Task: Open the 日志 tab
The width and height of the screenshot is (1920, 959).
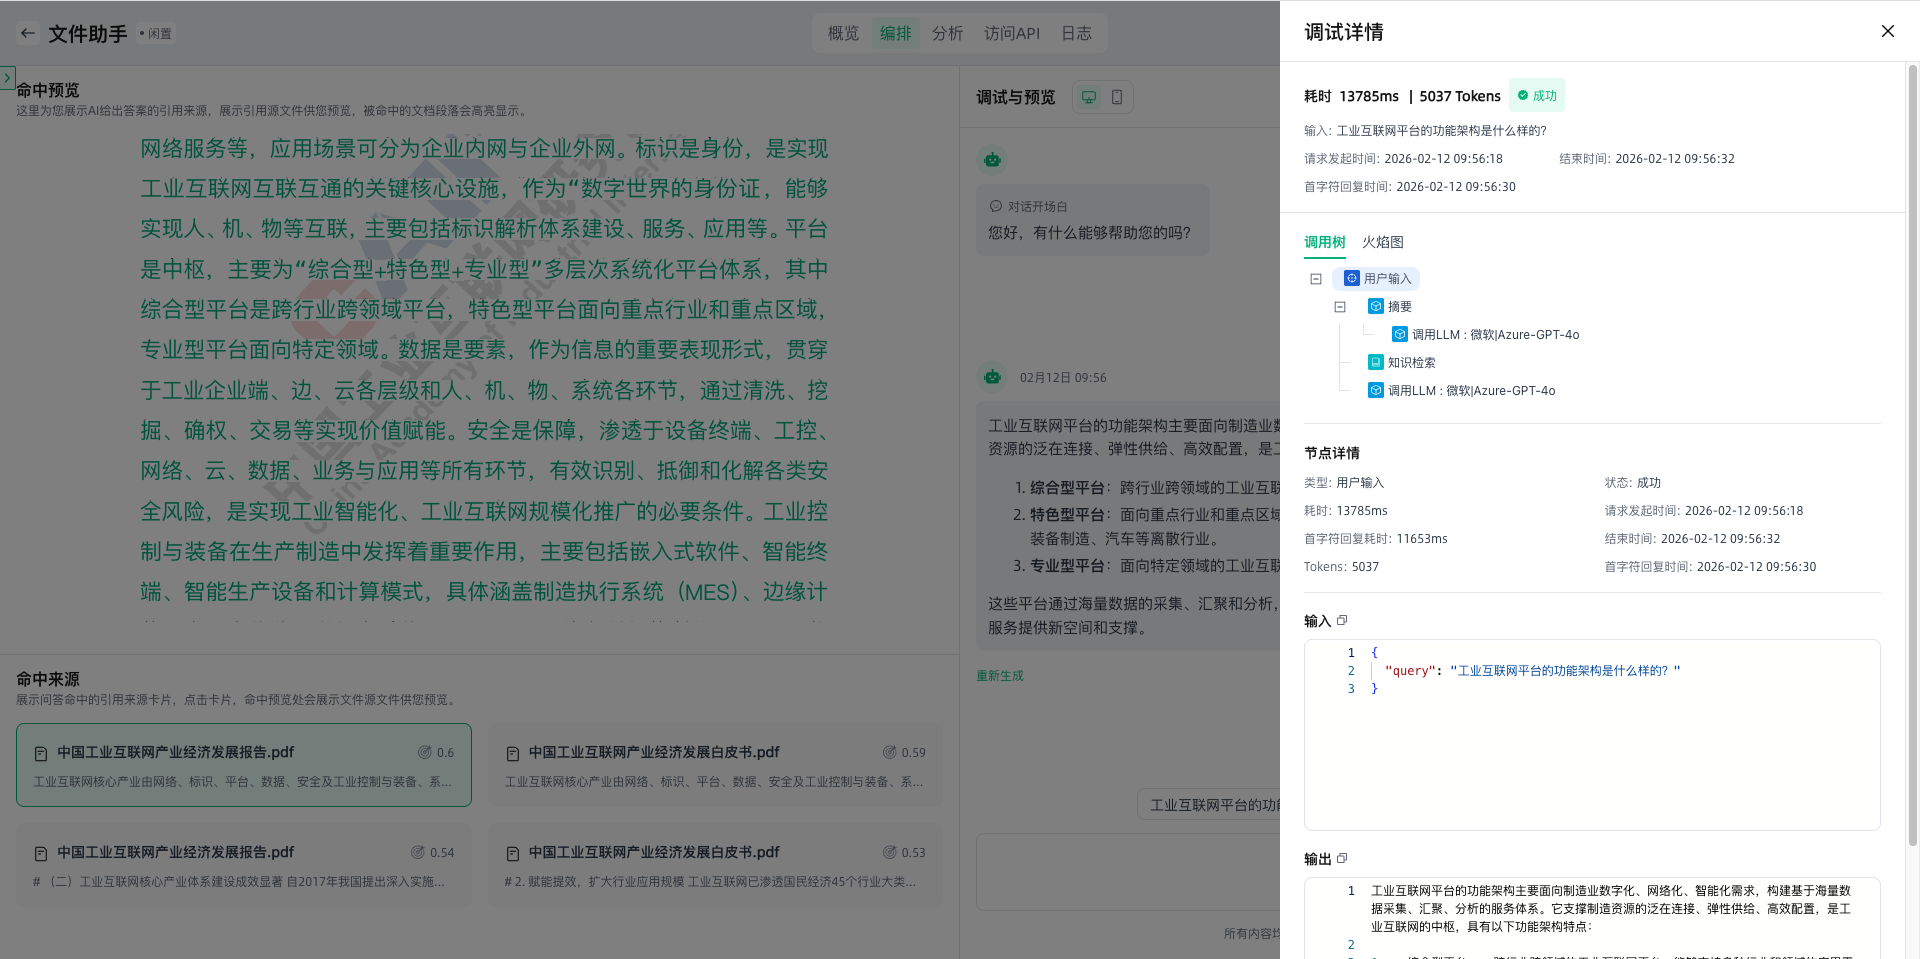Action: [1076, 33]
